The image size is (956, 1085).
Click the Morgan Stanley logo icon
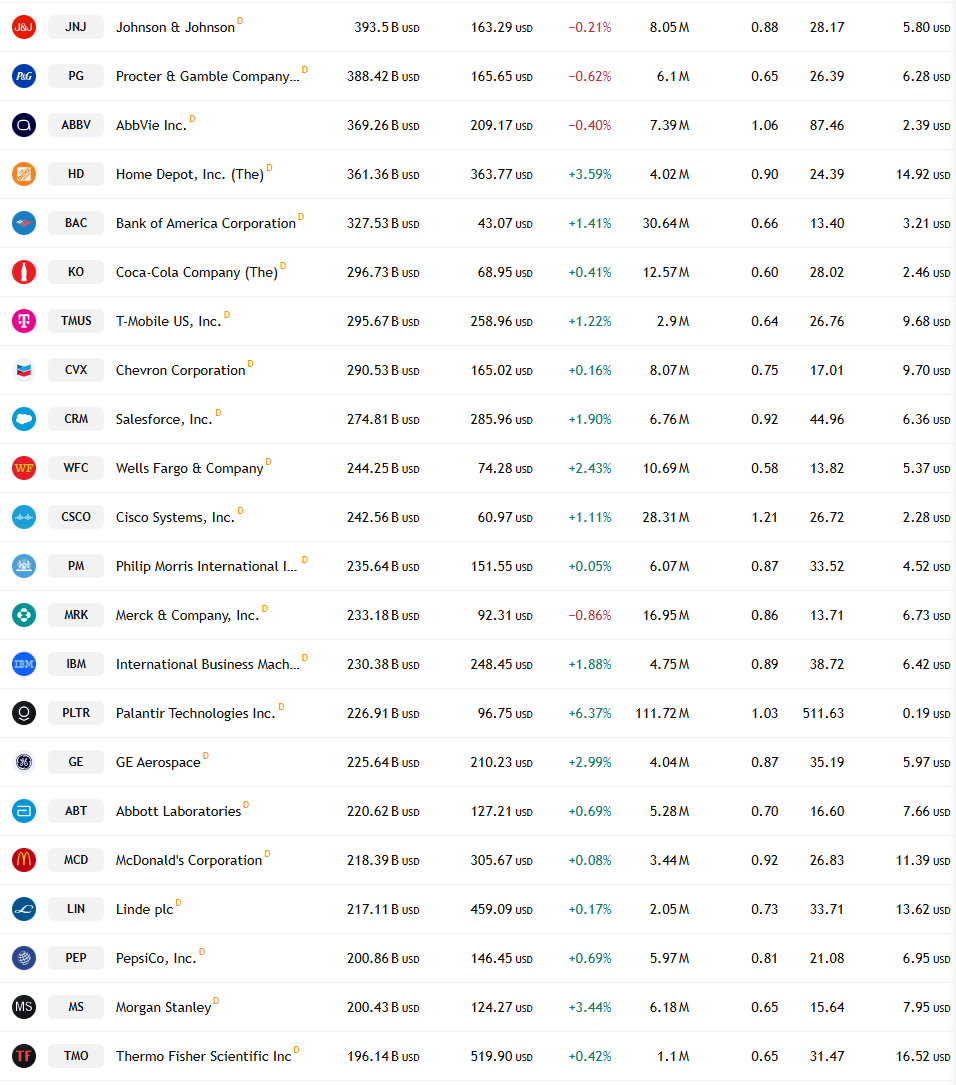pyautogui.click(x=24, y=1007)
